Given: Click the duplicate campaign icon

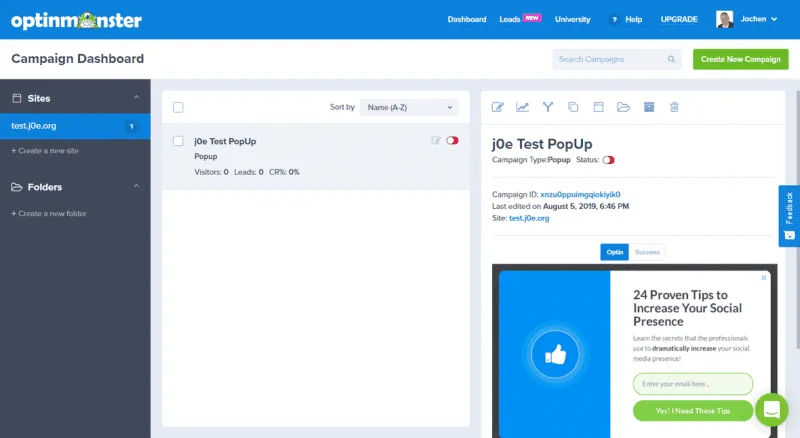Looking at the screenshot, I should point(573,107).
